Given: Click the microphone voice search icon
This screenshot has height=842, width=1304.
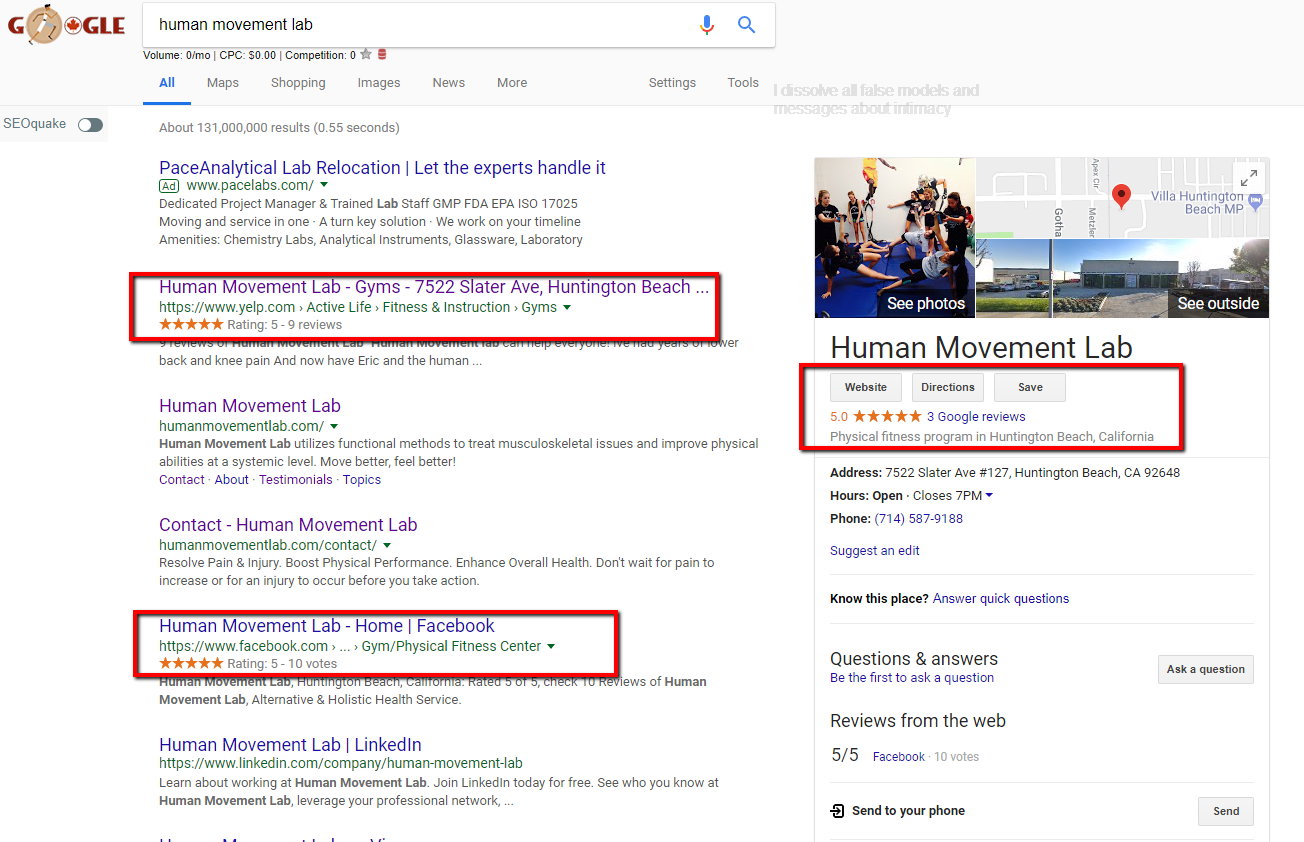Looking at the screenshot, I should 707,25.
